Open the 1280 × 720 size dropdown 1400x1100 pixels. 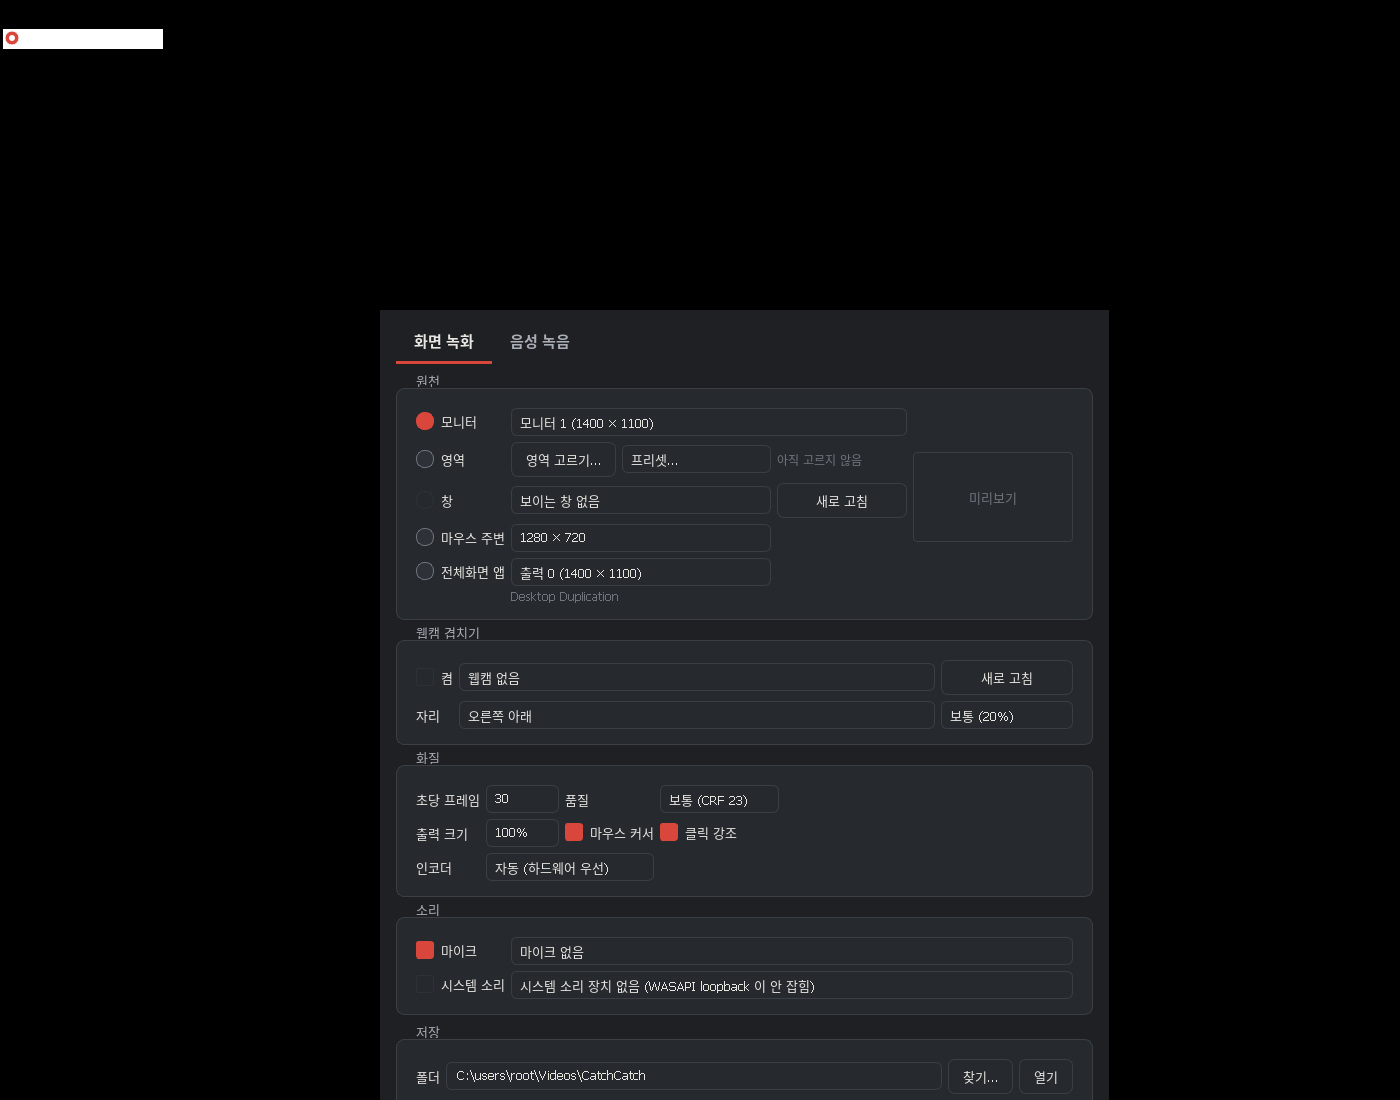tap(641, 538)
